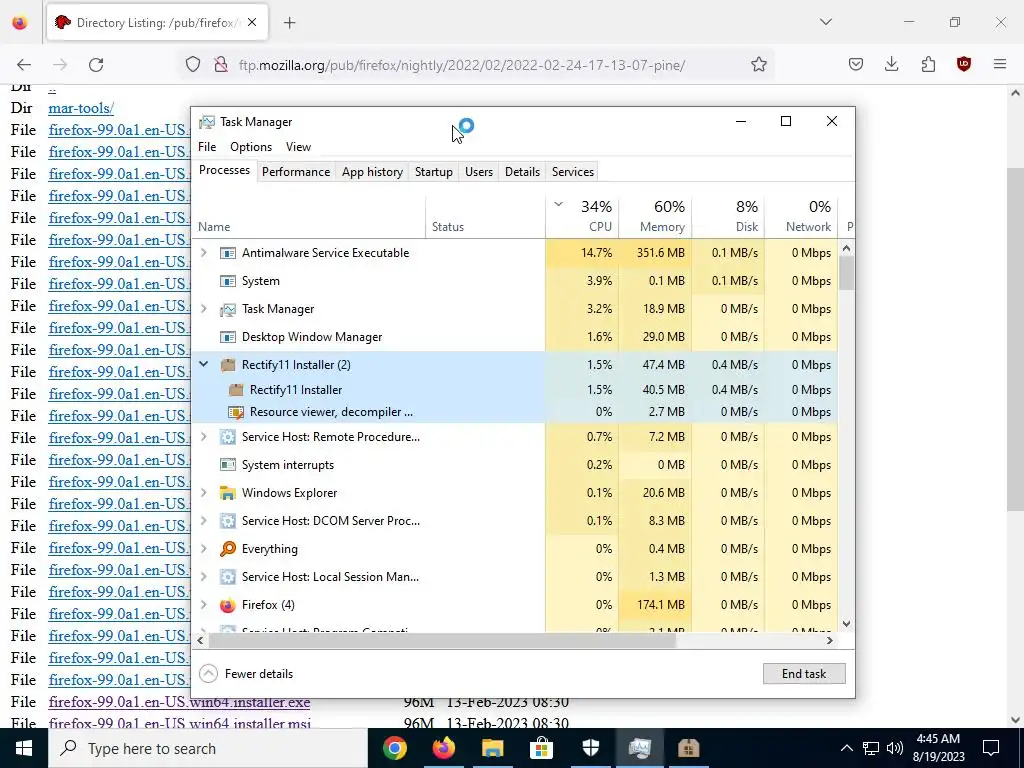This screenshot has width=1024, height=768.
Task: Open Microsoft Store from the taskbar
Action: click(541, 748)
